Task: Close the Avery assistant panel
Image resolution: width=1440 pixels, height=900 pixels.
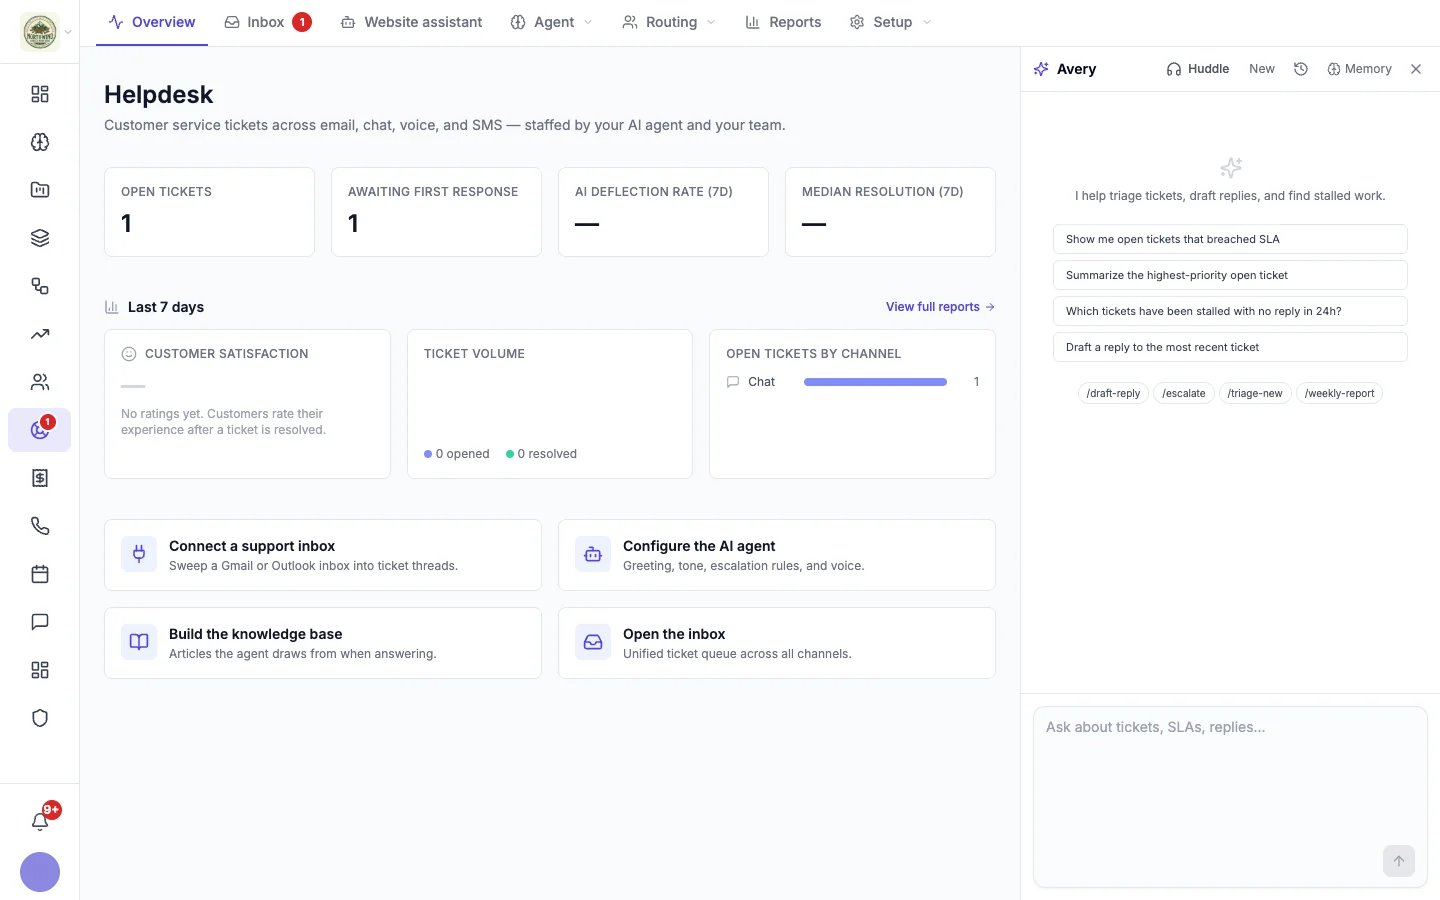Action: click(1416, 69)
